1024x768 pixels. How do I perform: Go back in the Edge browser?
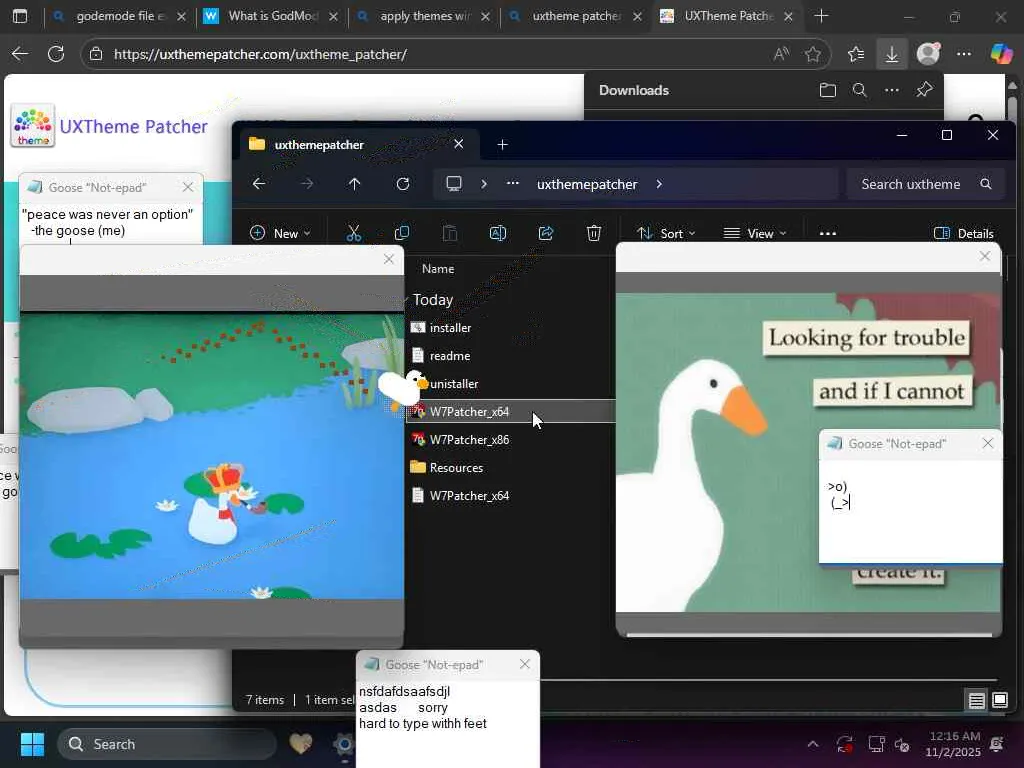(x=20, y=54)
